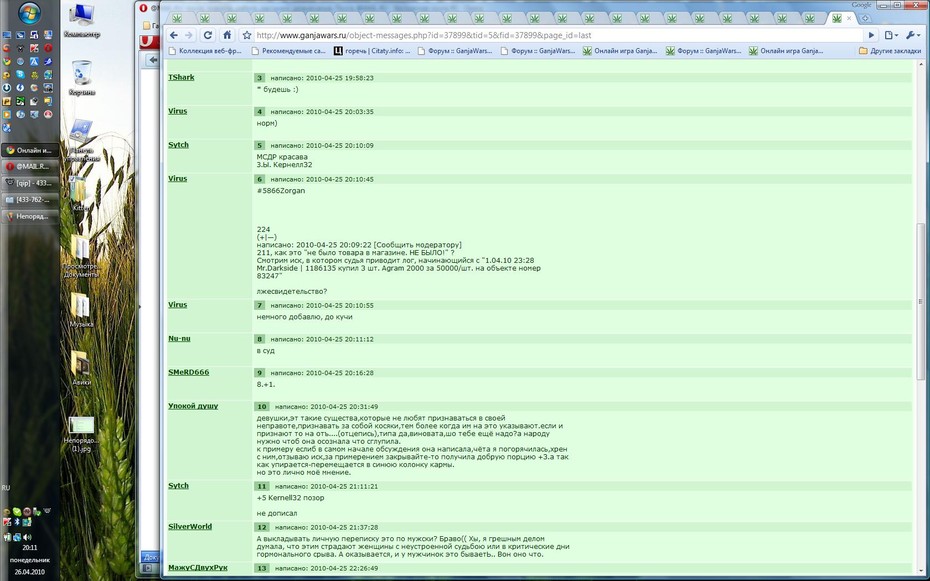Bookmark this page with the star icon
Viewport: 930px width, 581px height.
[247, 36]
